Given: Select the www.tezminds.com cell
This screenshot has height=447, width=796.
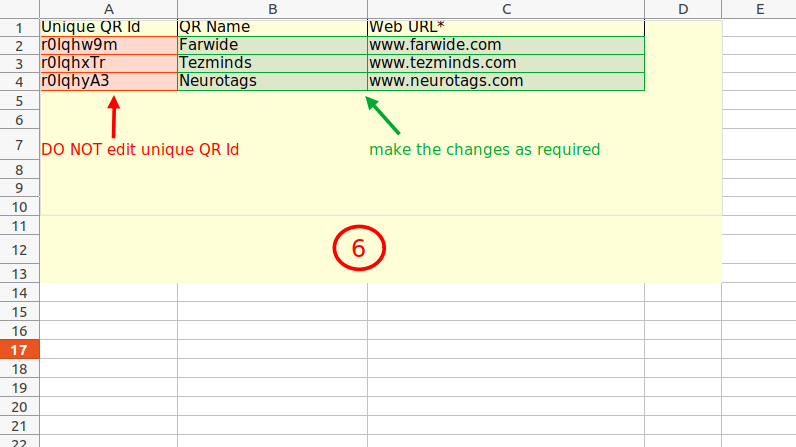Looking at the screenshot, I should pos(506,63).
